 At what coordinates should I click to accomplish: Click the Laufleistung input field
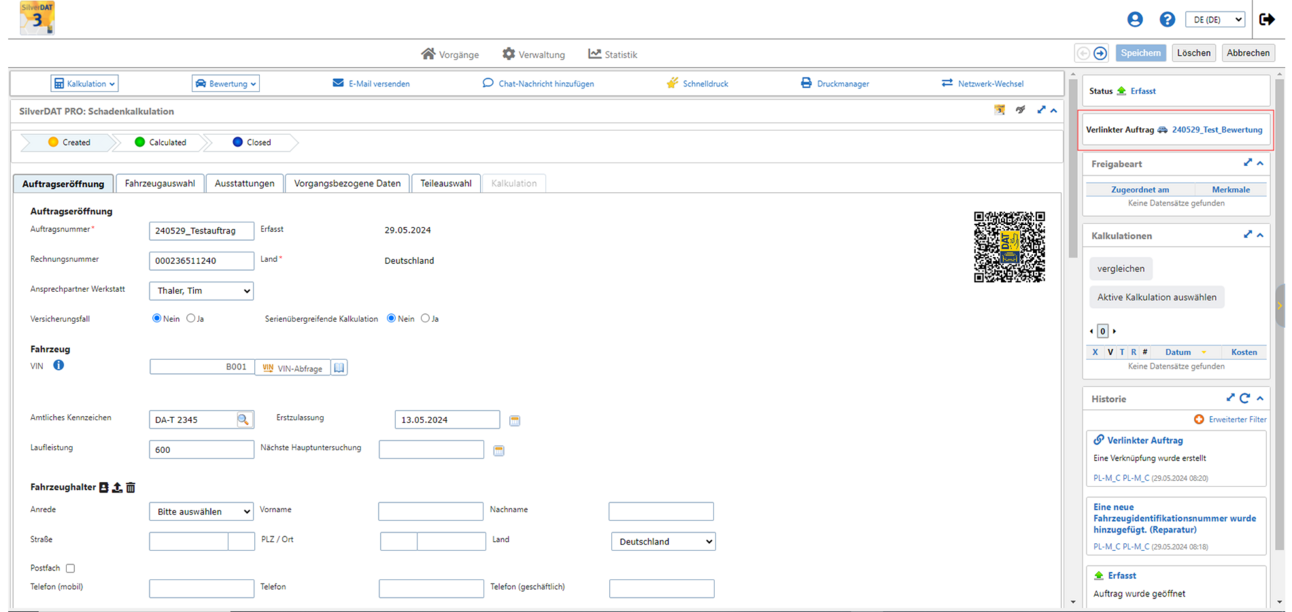pos(201,450)
